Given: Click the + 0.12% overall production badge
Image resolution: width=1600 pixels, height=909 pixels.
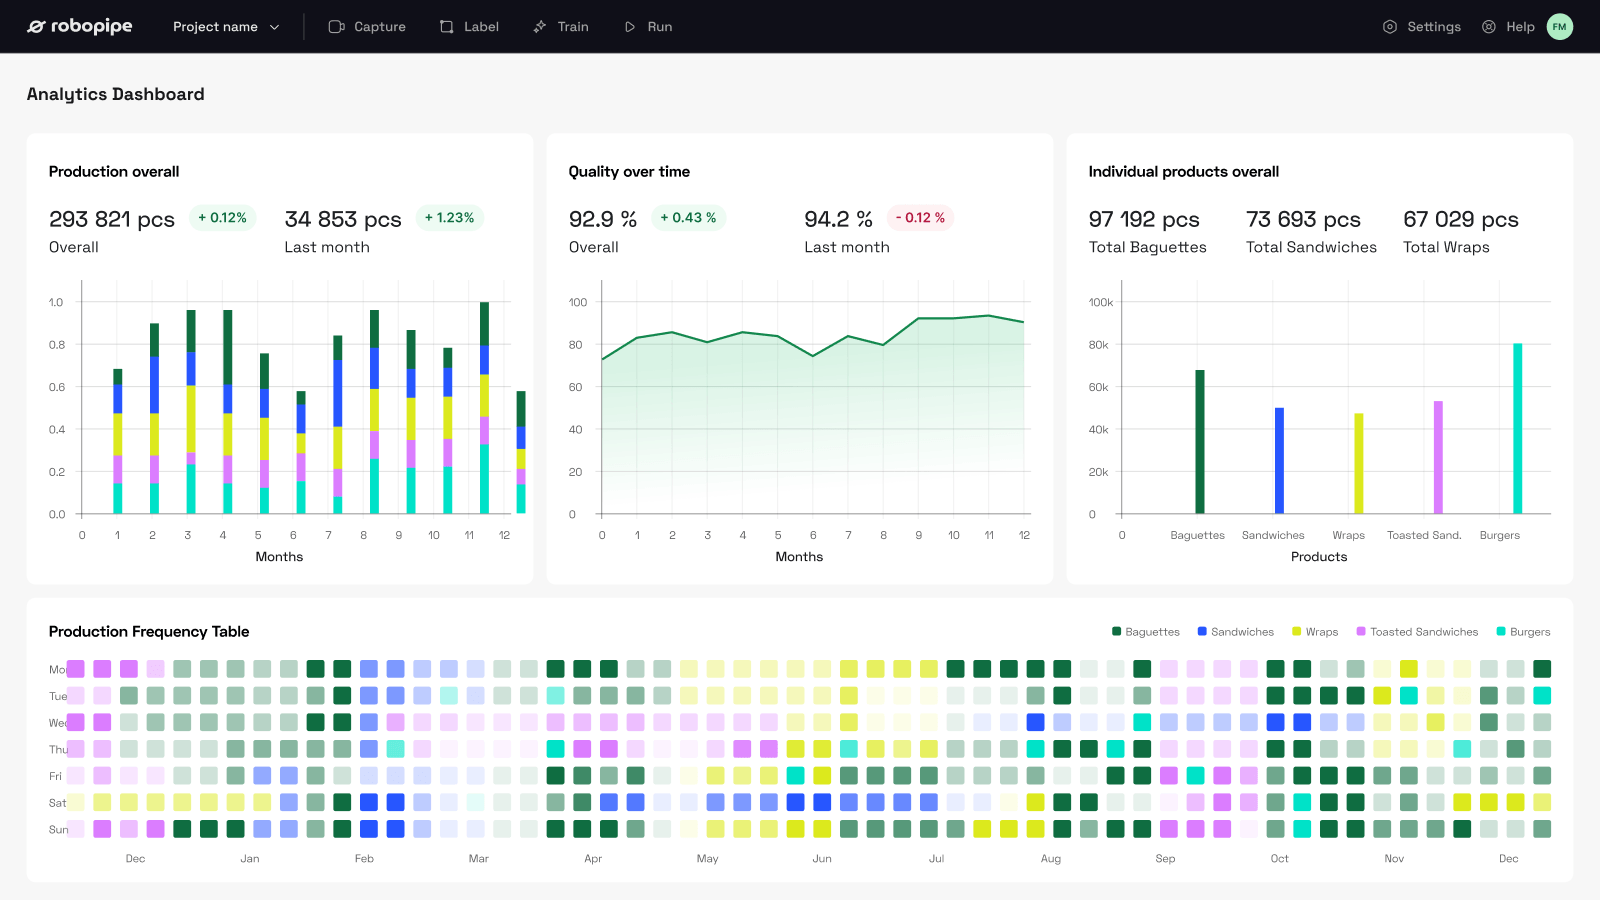Looking at the screenshot, I should pos(223,218).
